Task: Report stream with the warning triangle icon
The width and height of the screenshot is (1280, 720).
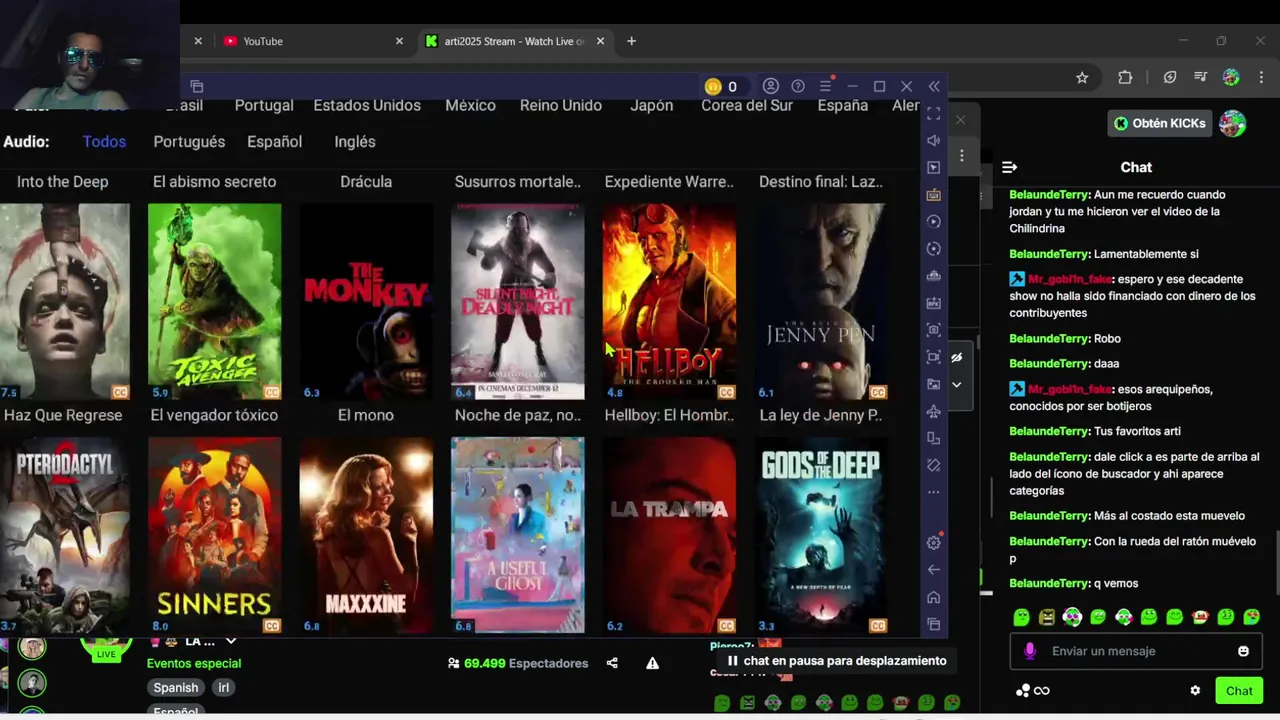Action: click(652, 663)
